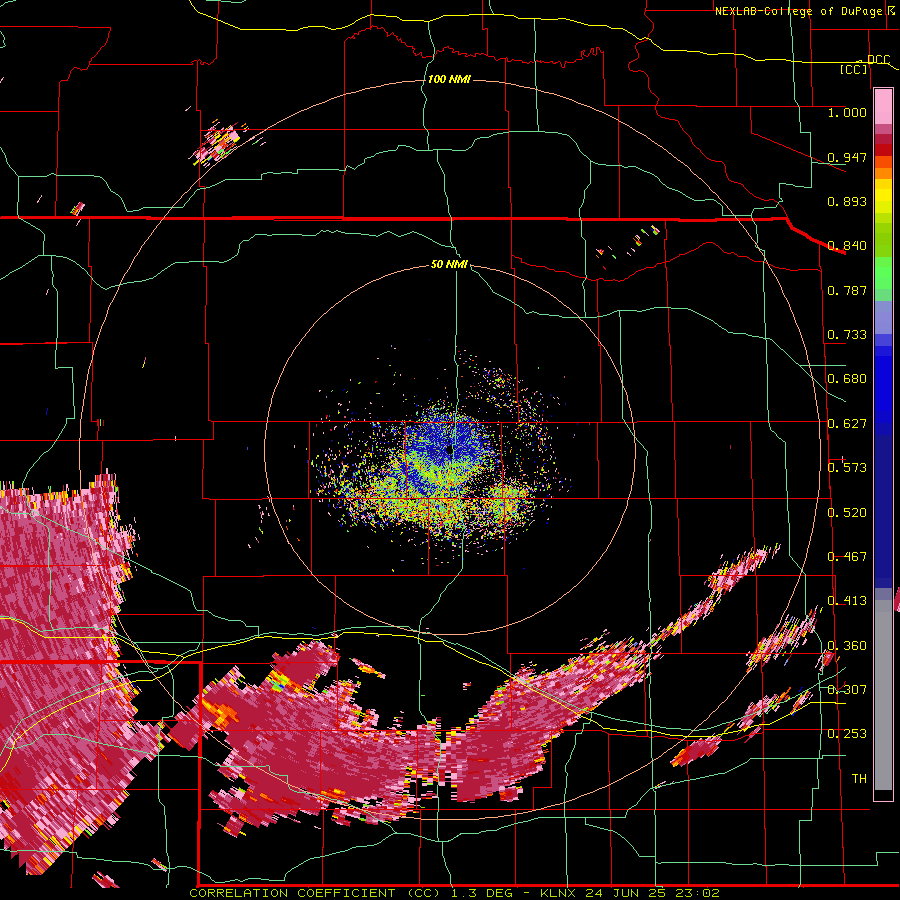This screenshot has height=900, width=900.
Task: Click the KLNX station identifier in footer
Action: click(558, 893)
